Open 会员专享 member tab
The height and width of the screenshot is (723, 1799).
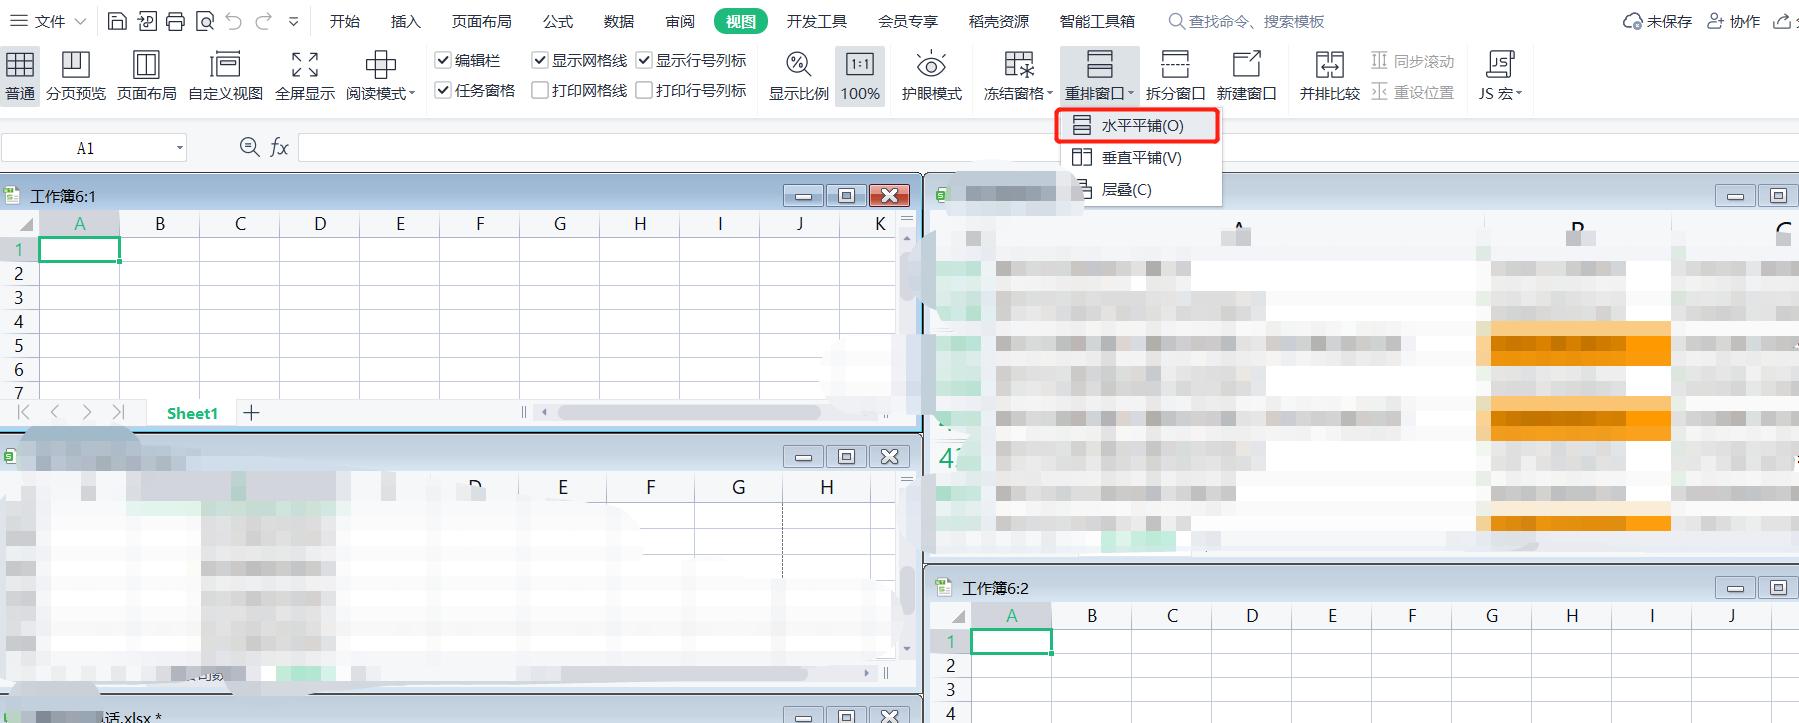coord(907,21)
